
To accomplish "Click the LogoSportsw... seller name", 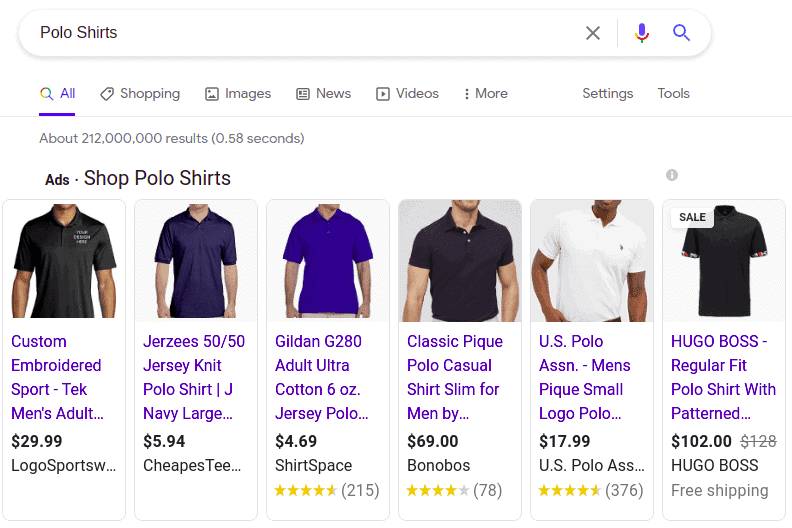I will 64,465.
